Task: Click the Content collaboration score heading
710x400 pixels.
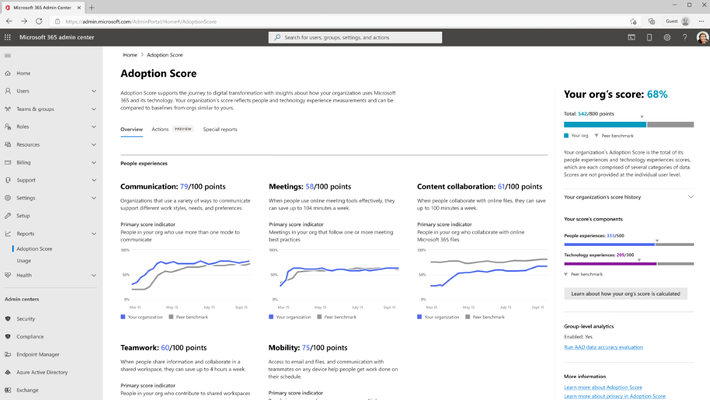Action: (x=480, y=187)
